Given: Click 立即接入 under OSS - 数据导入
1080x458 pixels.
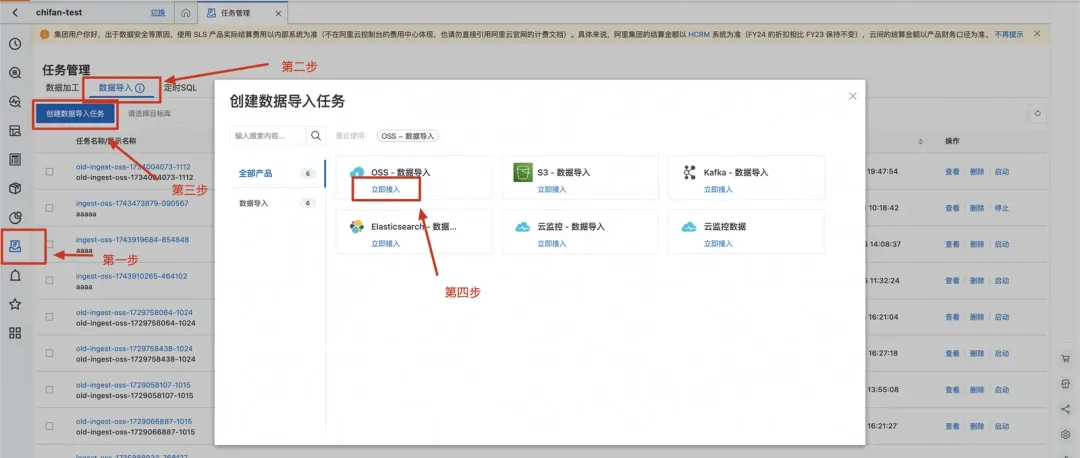Looking at the screenshot, I should [x=386, y=189].
